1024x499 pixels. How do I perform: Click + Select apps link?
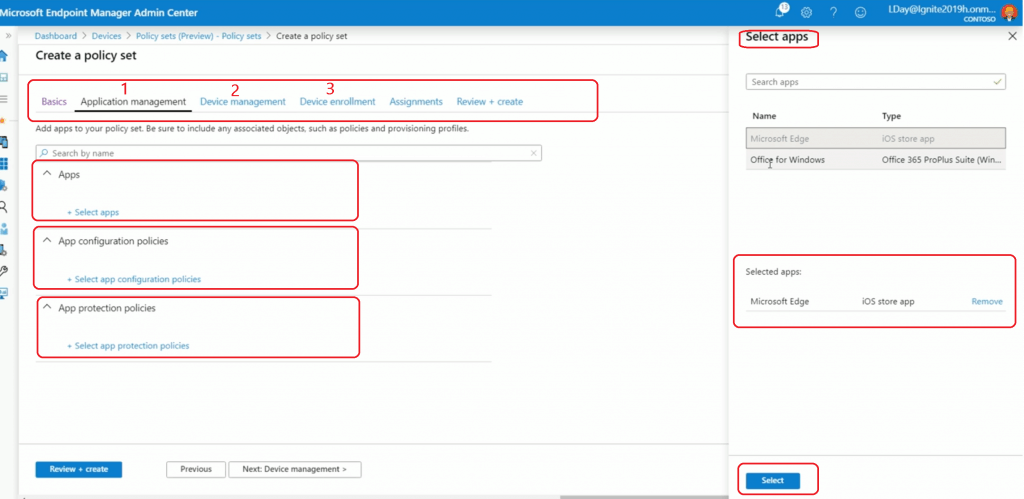(93, 212)
